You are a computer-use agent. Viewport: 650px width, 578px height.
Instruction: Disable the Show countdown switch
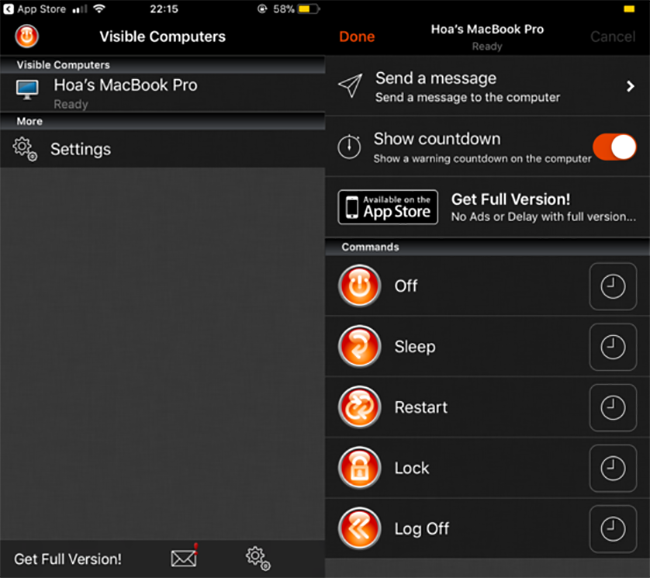[614, 147]
